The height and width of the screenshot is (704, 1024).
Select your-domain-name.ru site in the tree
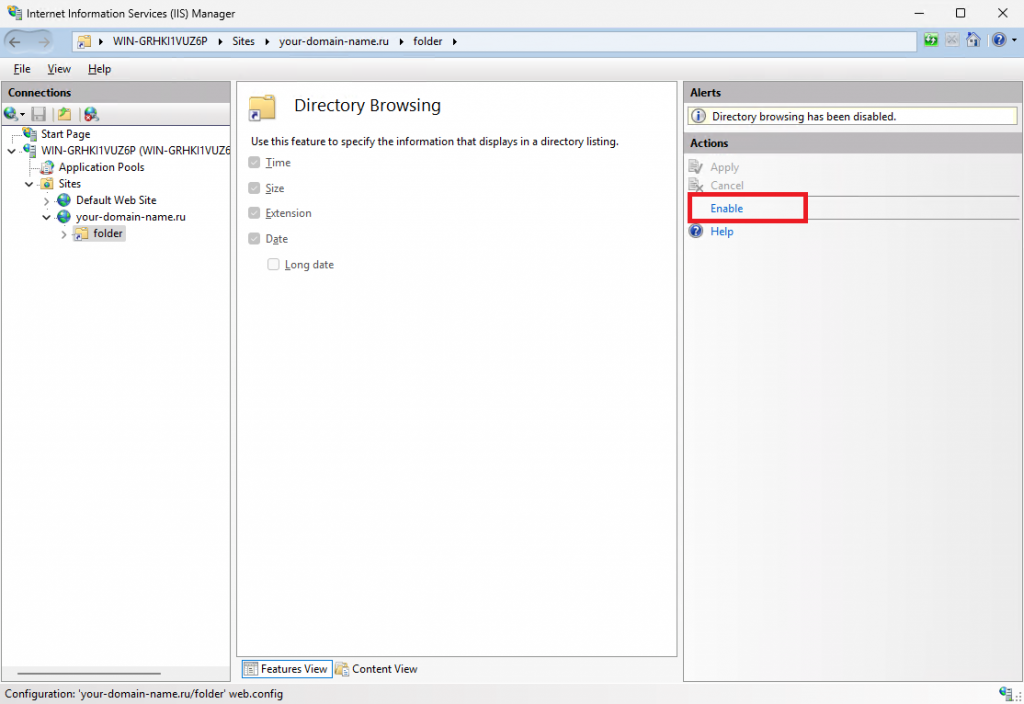[131, 217]
